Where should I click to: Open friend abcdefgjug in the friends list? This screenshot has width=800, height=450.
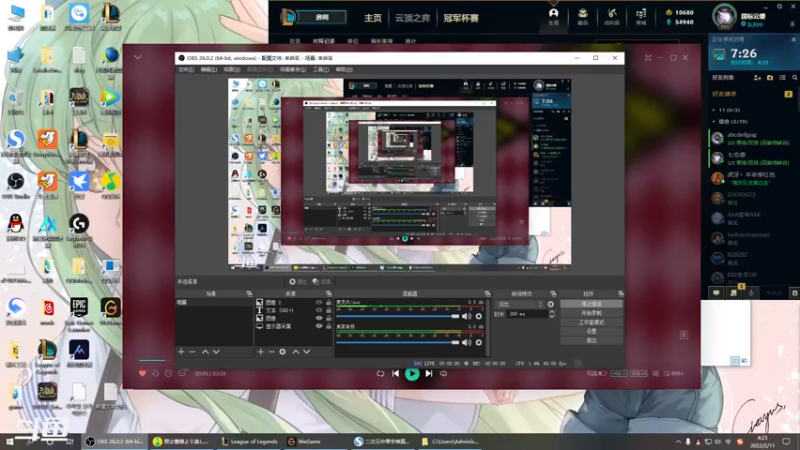pos(750,138)
